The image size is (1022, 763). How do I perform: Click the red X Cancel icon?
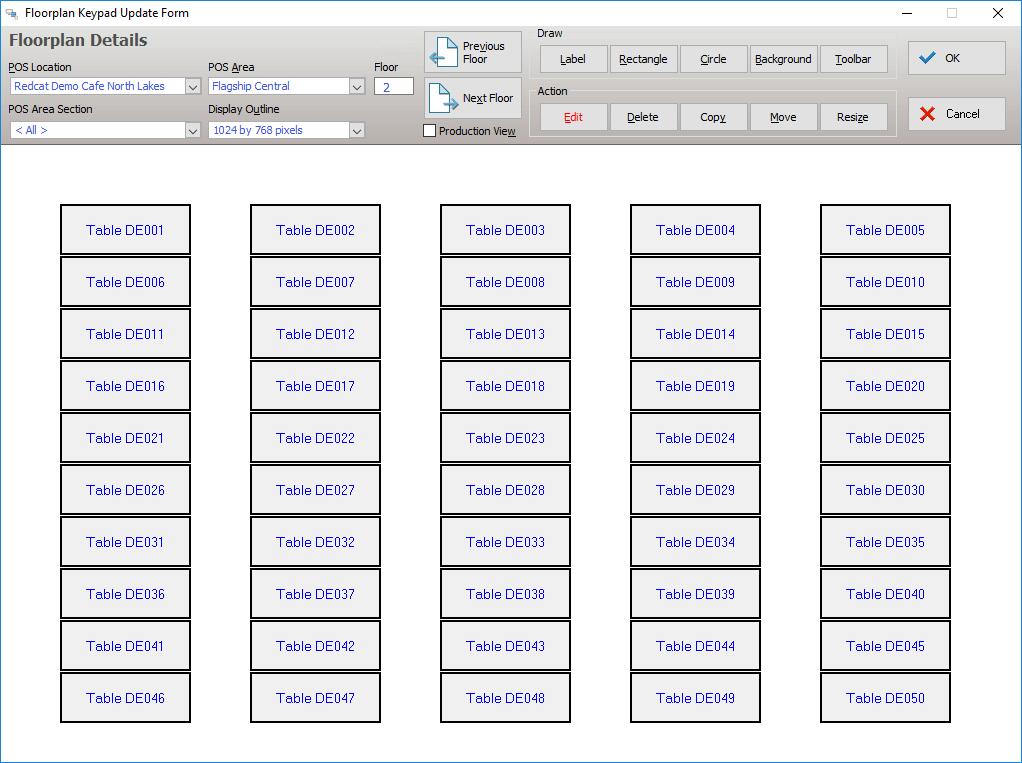(927, 114)
